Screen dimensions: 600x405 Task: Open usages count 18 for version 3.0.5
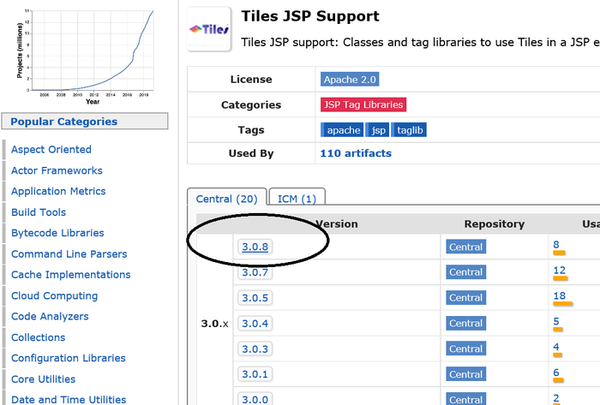tap(559, 296)
